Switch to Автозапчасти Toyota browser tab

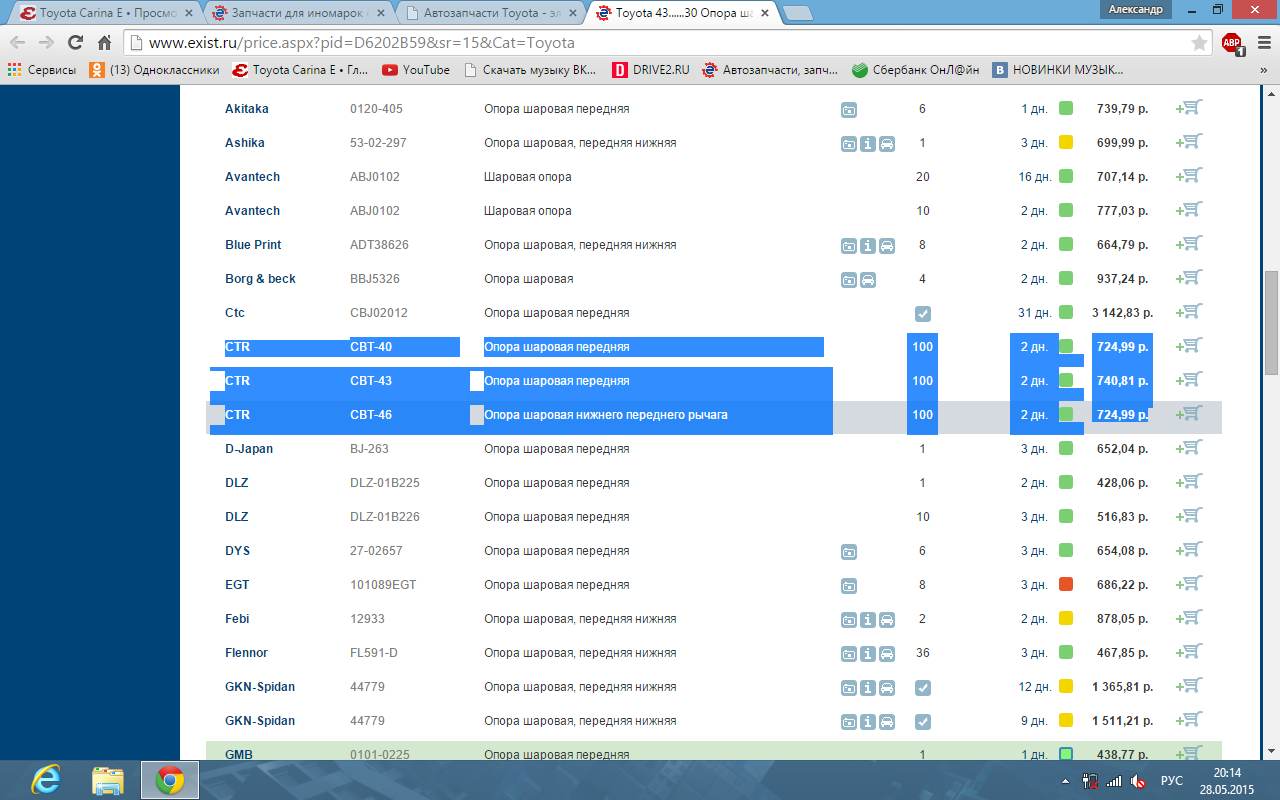490,13
